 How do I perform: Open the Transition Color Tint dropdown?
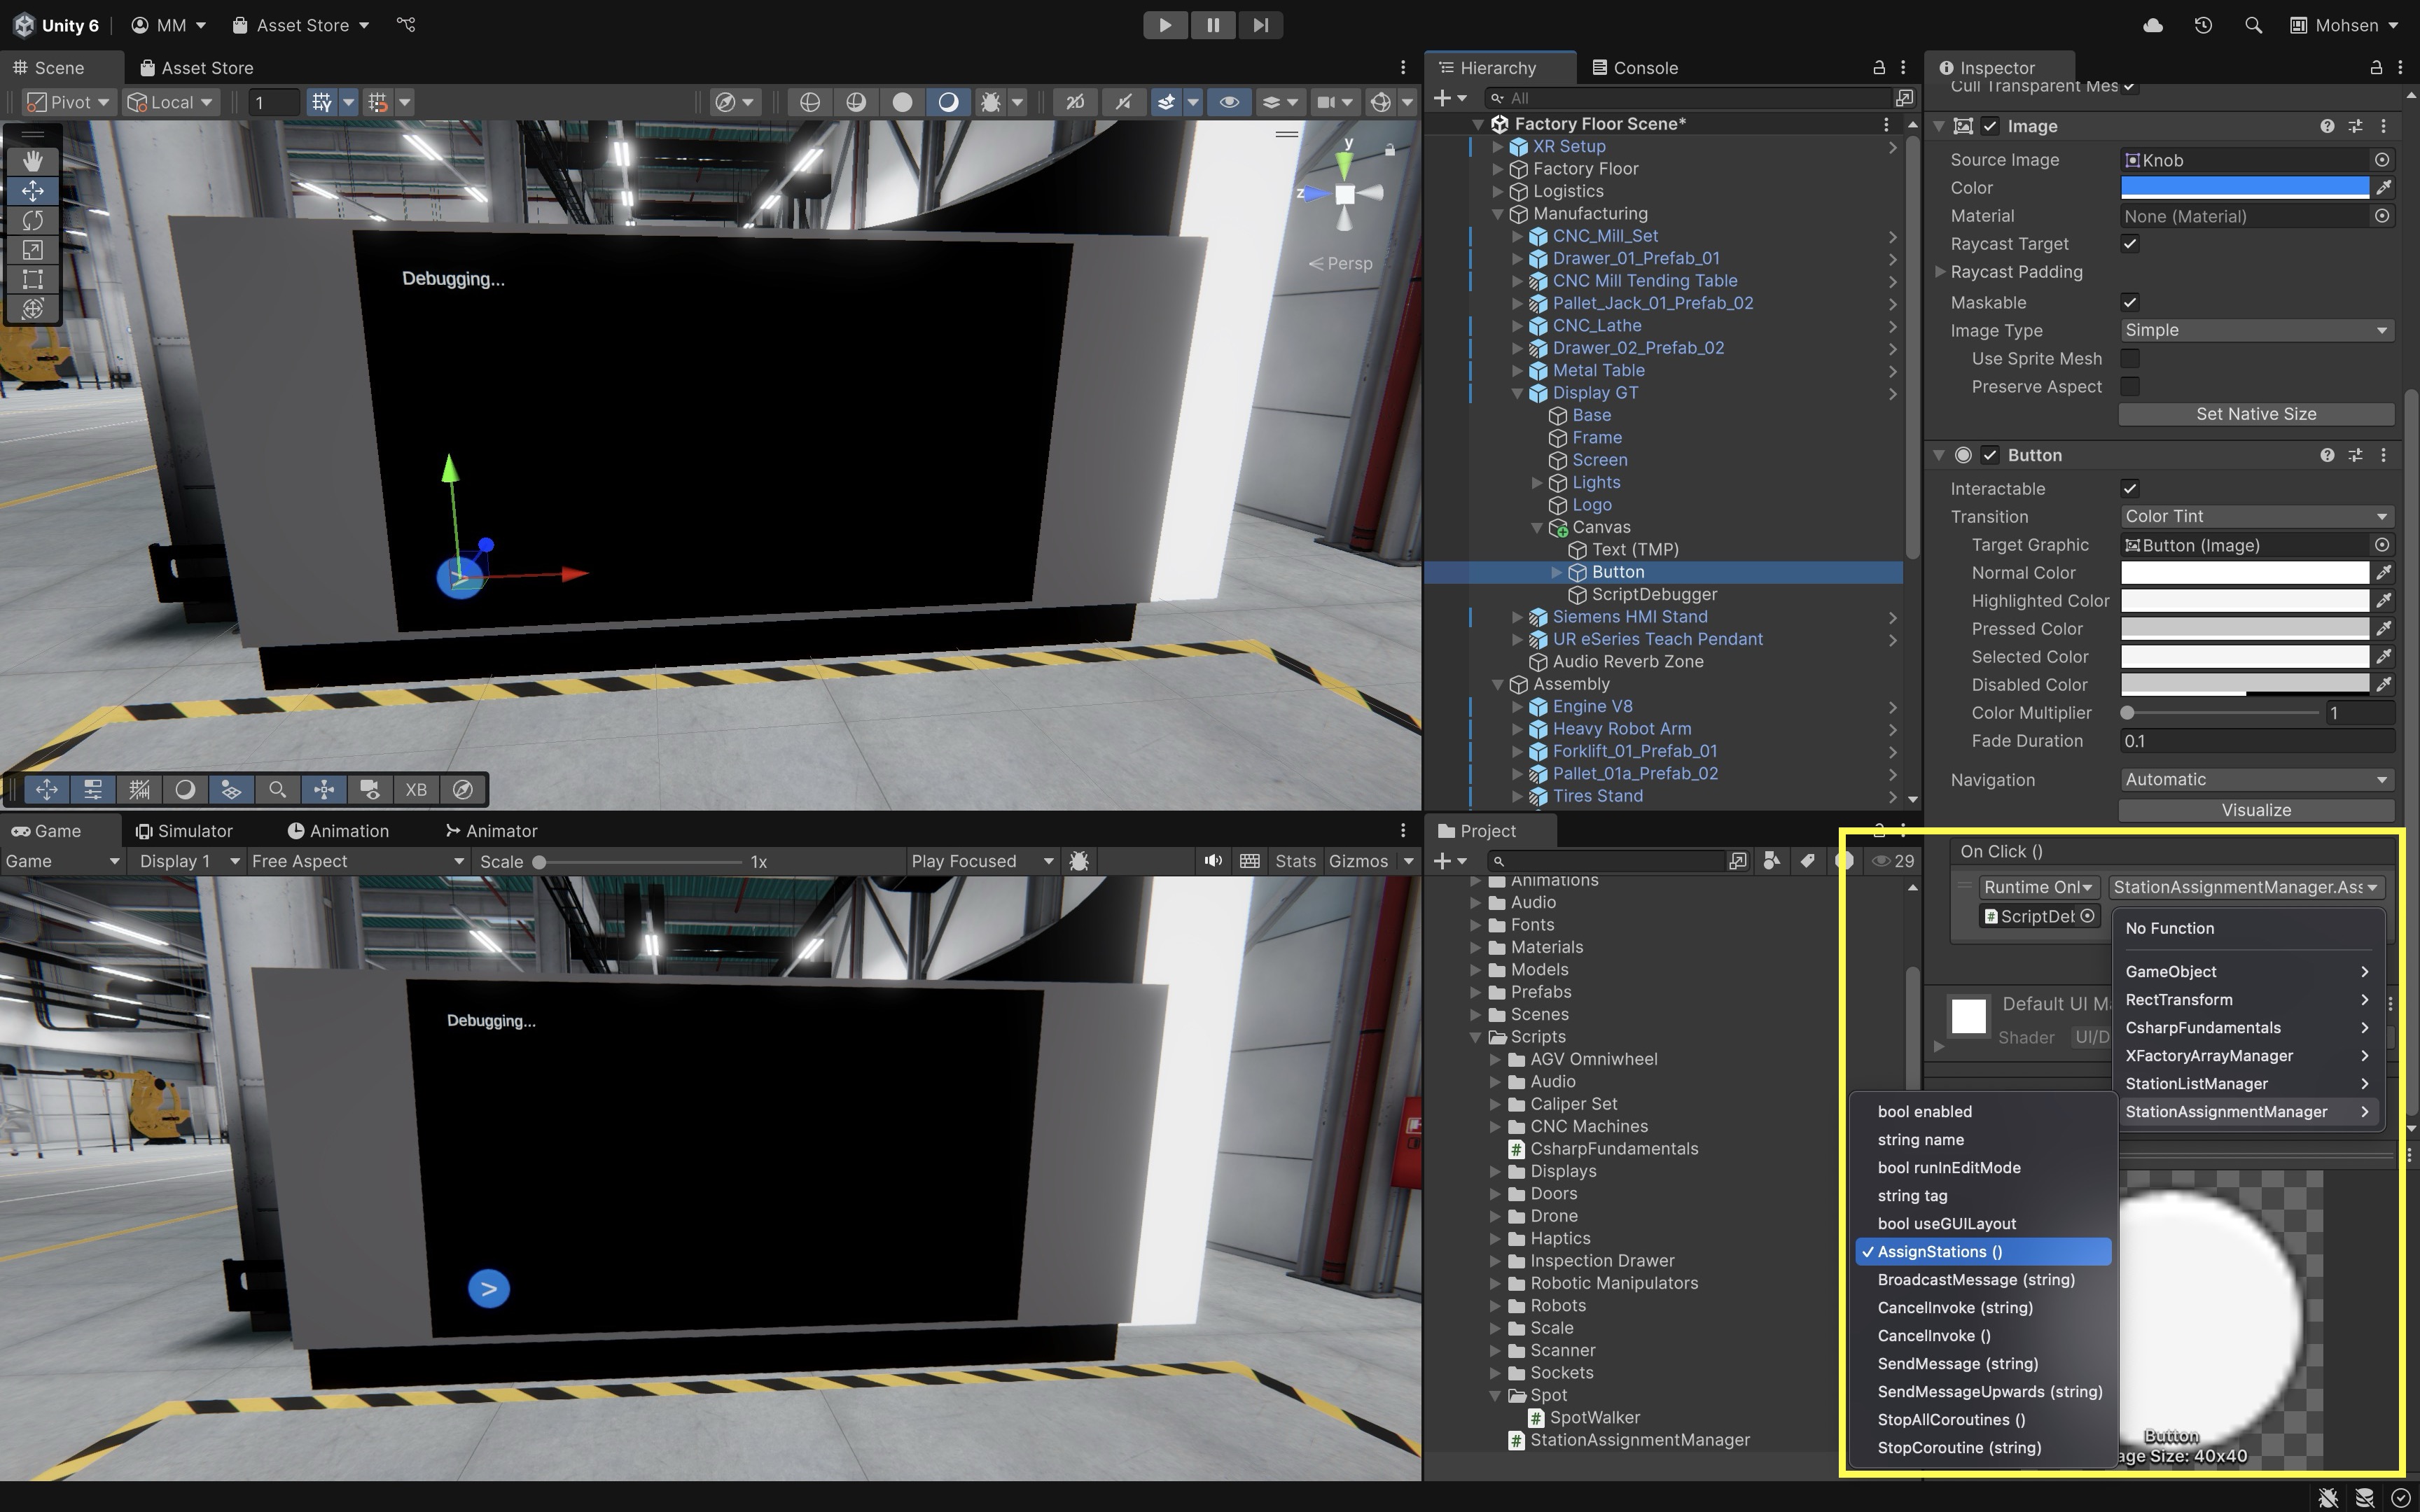(2256, 517)
